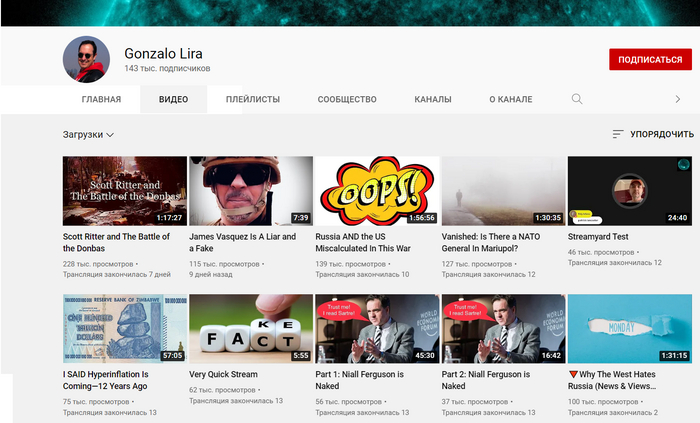Click '139 тыс. просмотров' view count
This screenshot has height=423, width=700.
350,264
